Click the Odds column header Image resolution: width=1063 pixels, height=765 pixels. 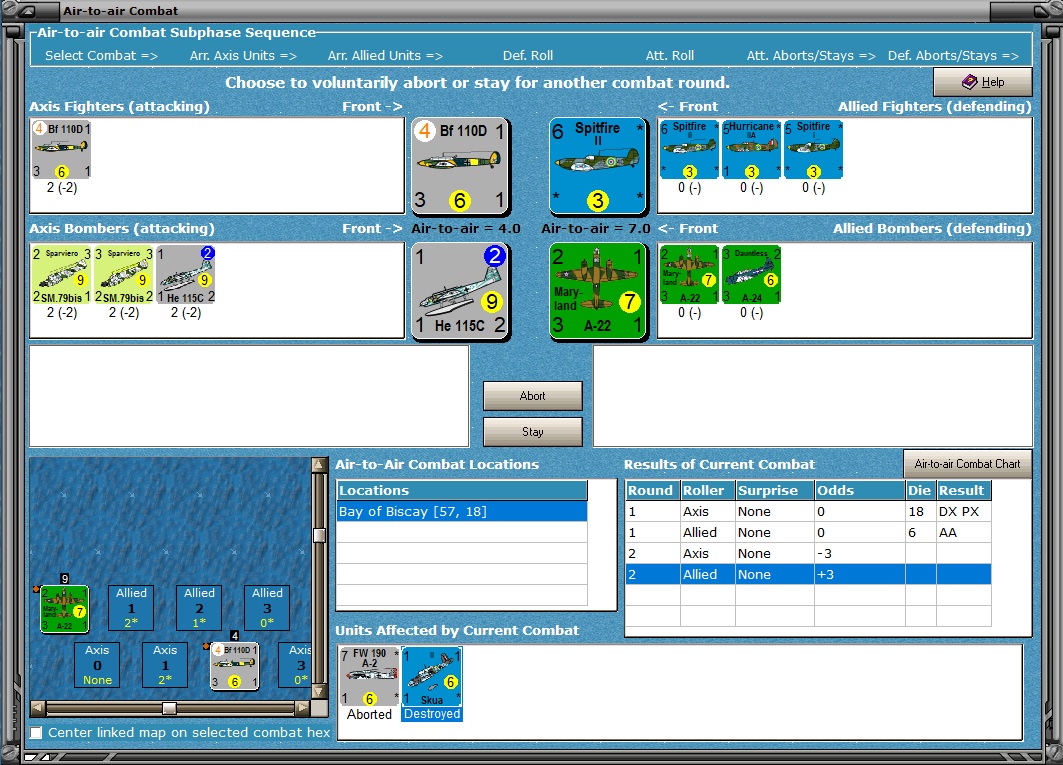pyautogui.click(x=860, y=490)
